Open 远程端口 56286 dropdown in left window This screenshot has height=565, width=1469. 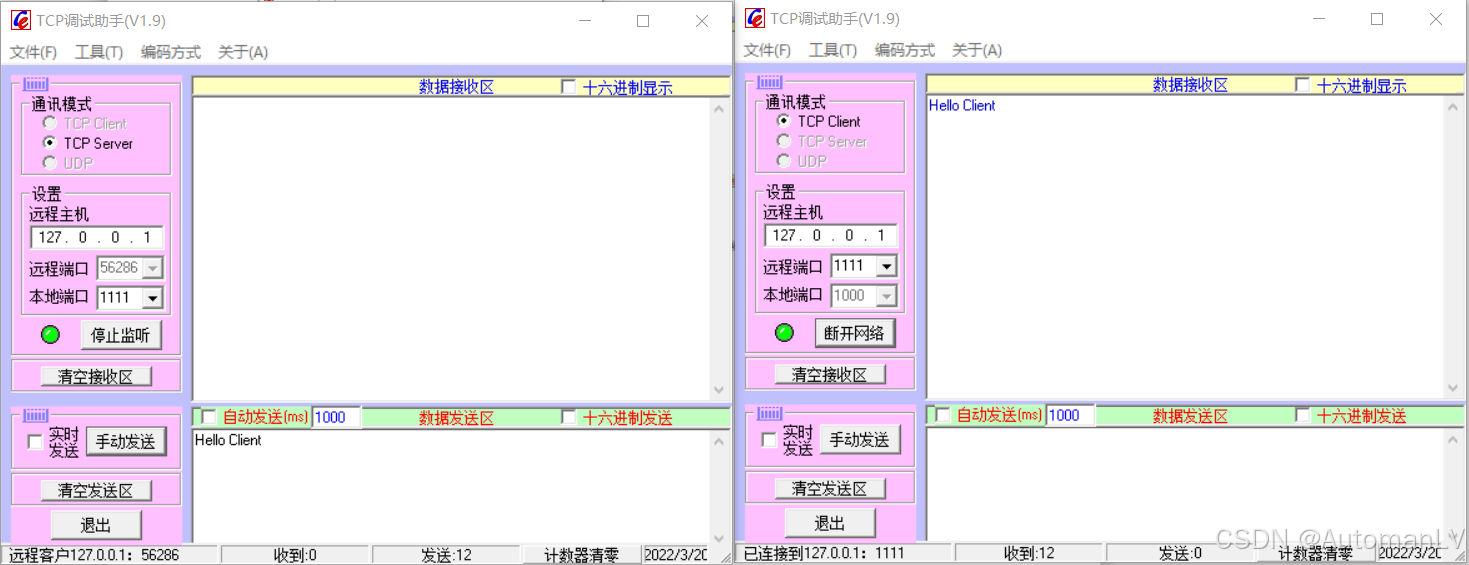pyautogui.click(x=152, y=268)
